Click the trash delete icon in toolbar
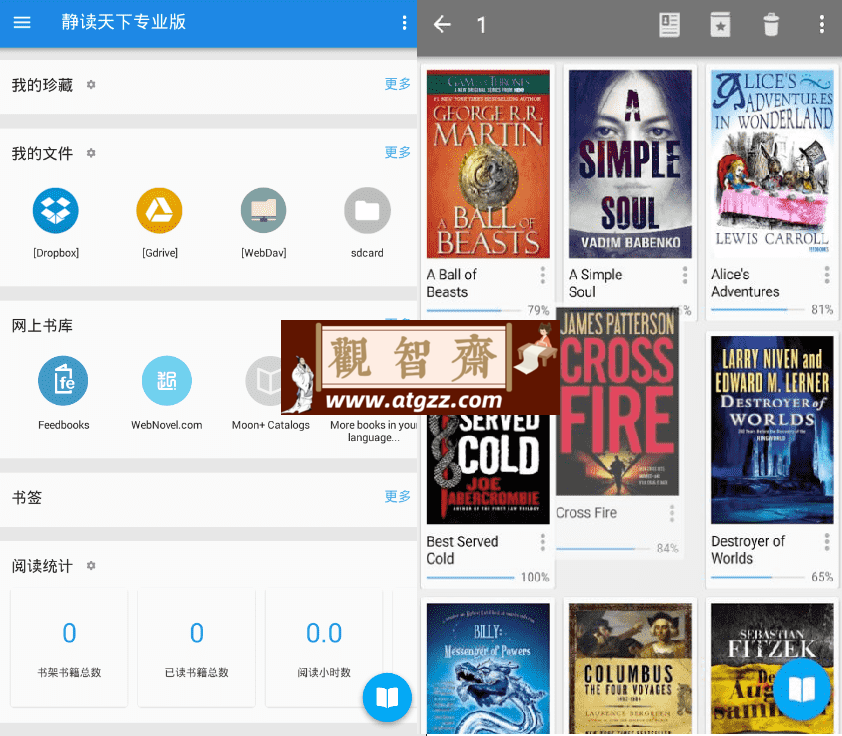Image resolution: width=842 pixels, height=736 pixels. click(x=771, y=25)
